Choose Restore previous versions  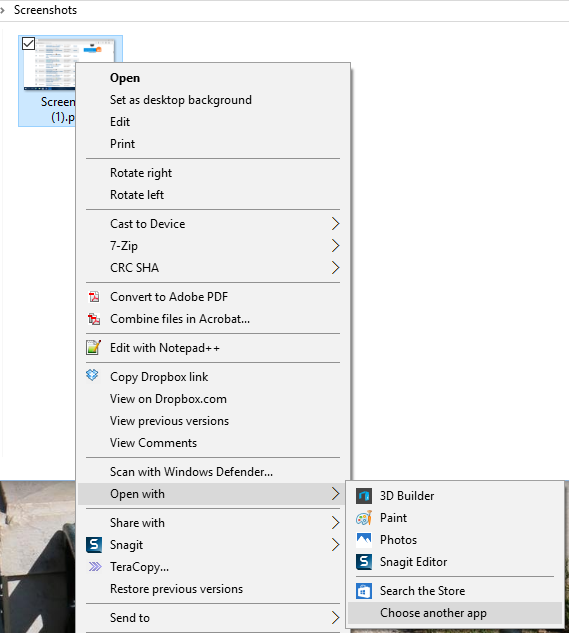[x=213, y=589]
